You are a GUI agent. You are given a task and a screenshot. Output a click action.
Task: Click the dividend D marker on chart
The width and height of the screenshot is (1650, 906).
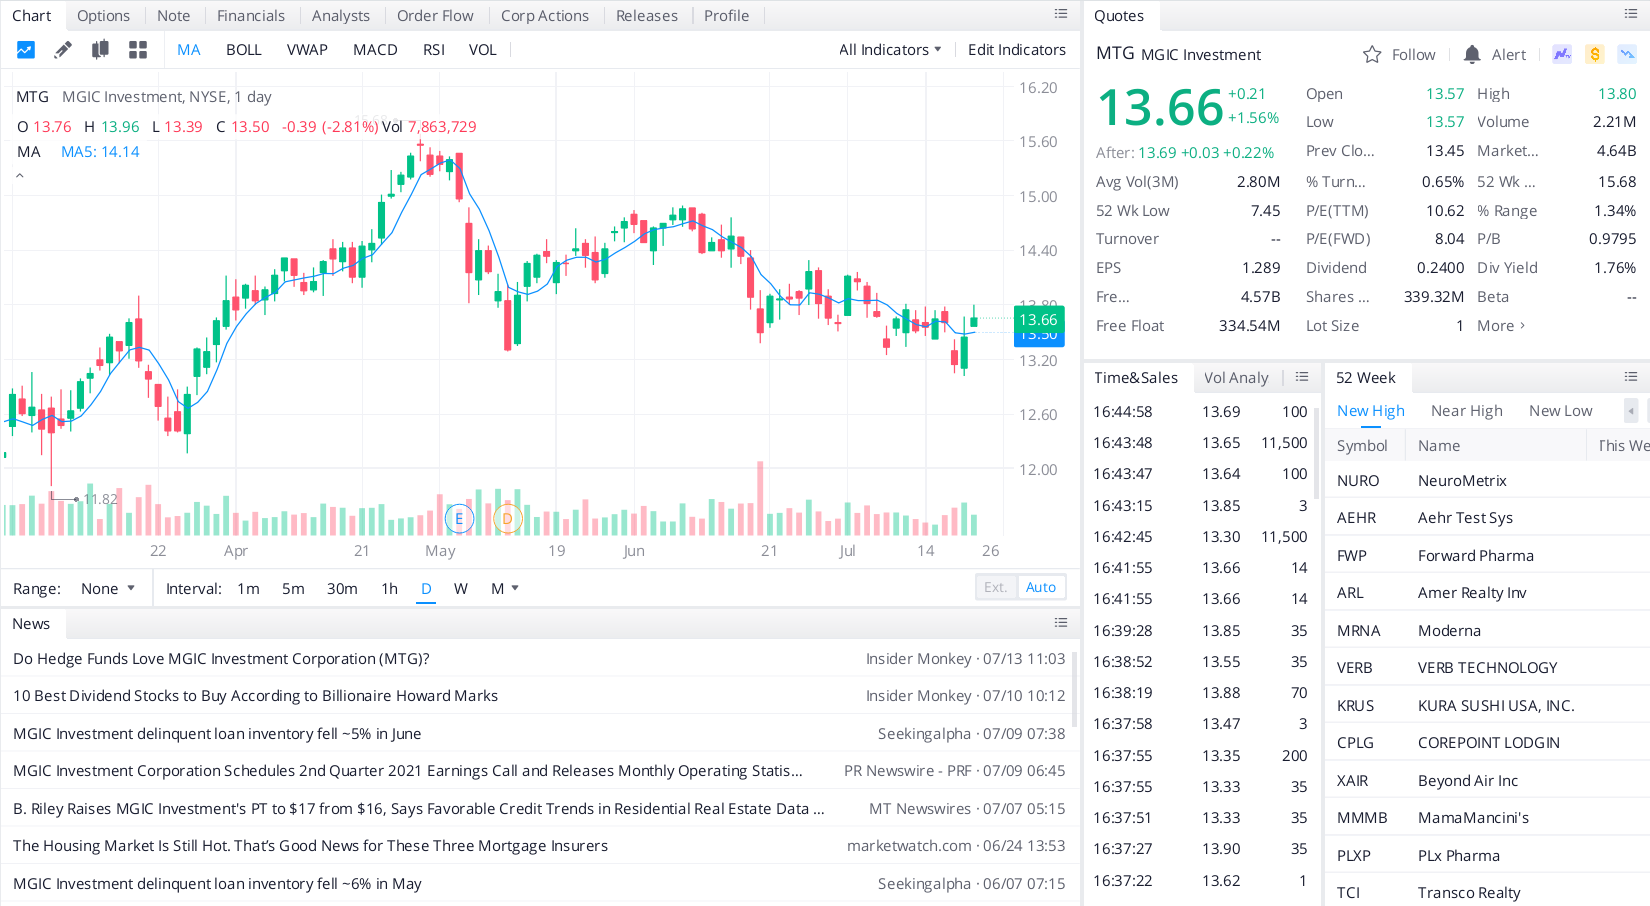(x=508, y=519)
